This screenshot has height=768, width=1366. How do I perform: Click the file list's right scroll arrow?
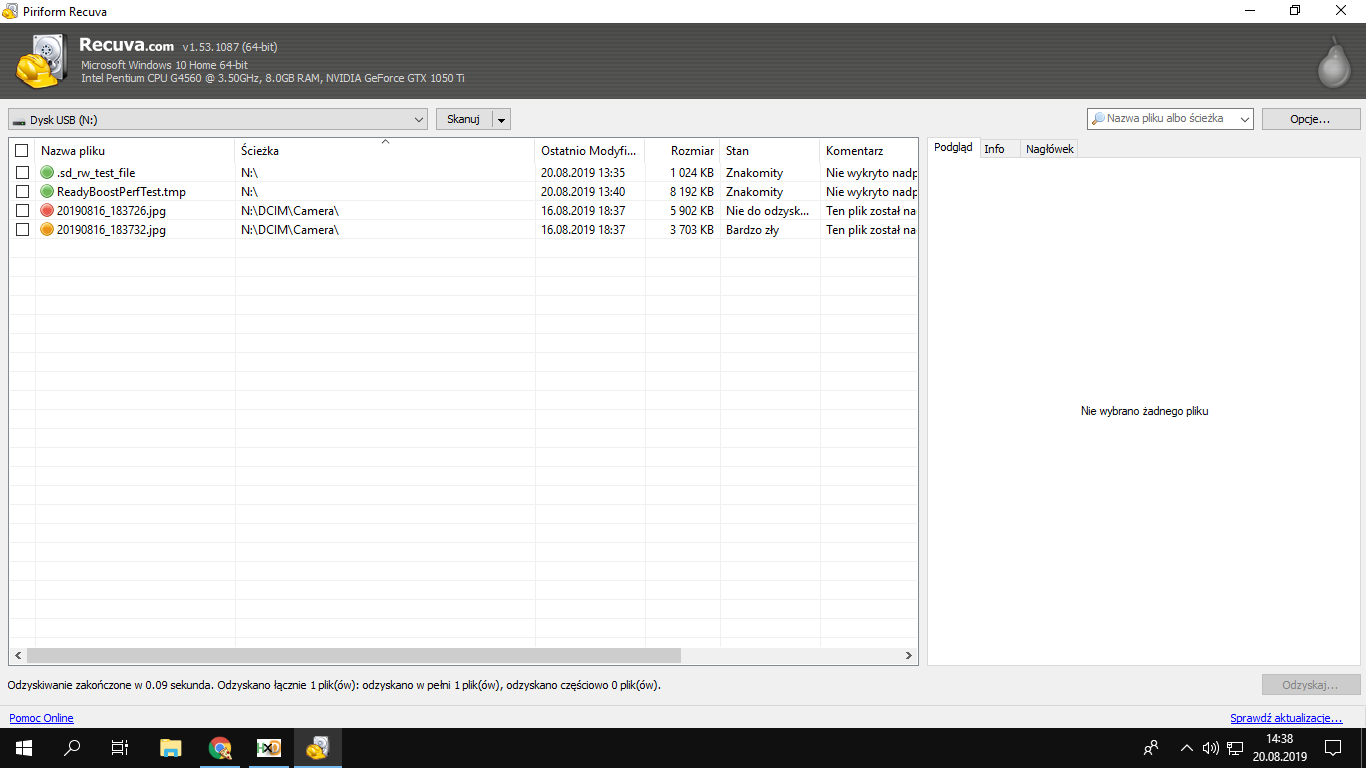click(909, 656)
